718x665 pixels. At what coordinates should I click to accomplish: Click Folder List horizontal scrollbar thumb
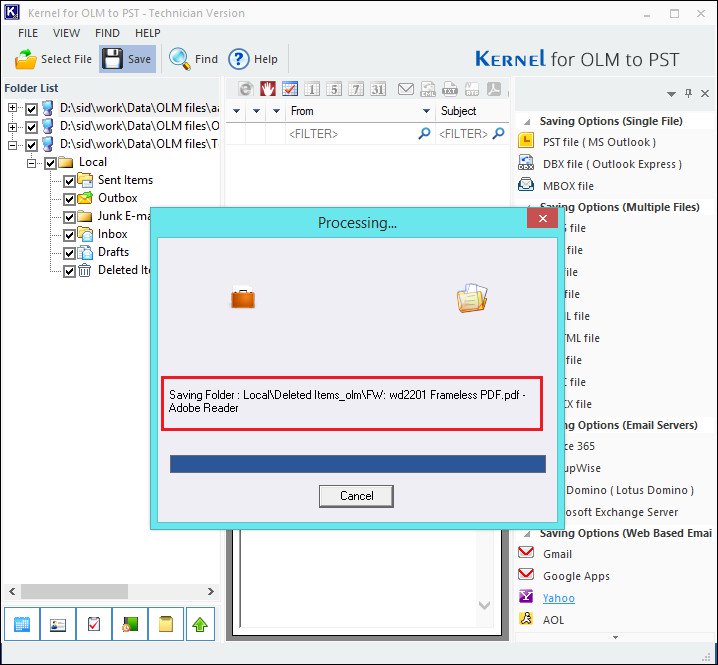tap(74, 591)
